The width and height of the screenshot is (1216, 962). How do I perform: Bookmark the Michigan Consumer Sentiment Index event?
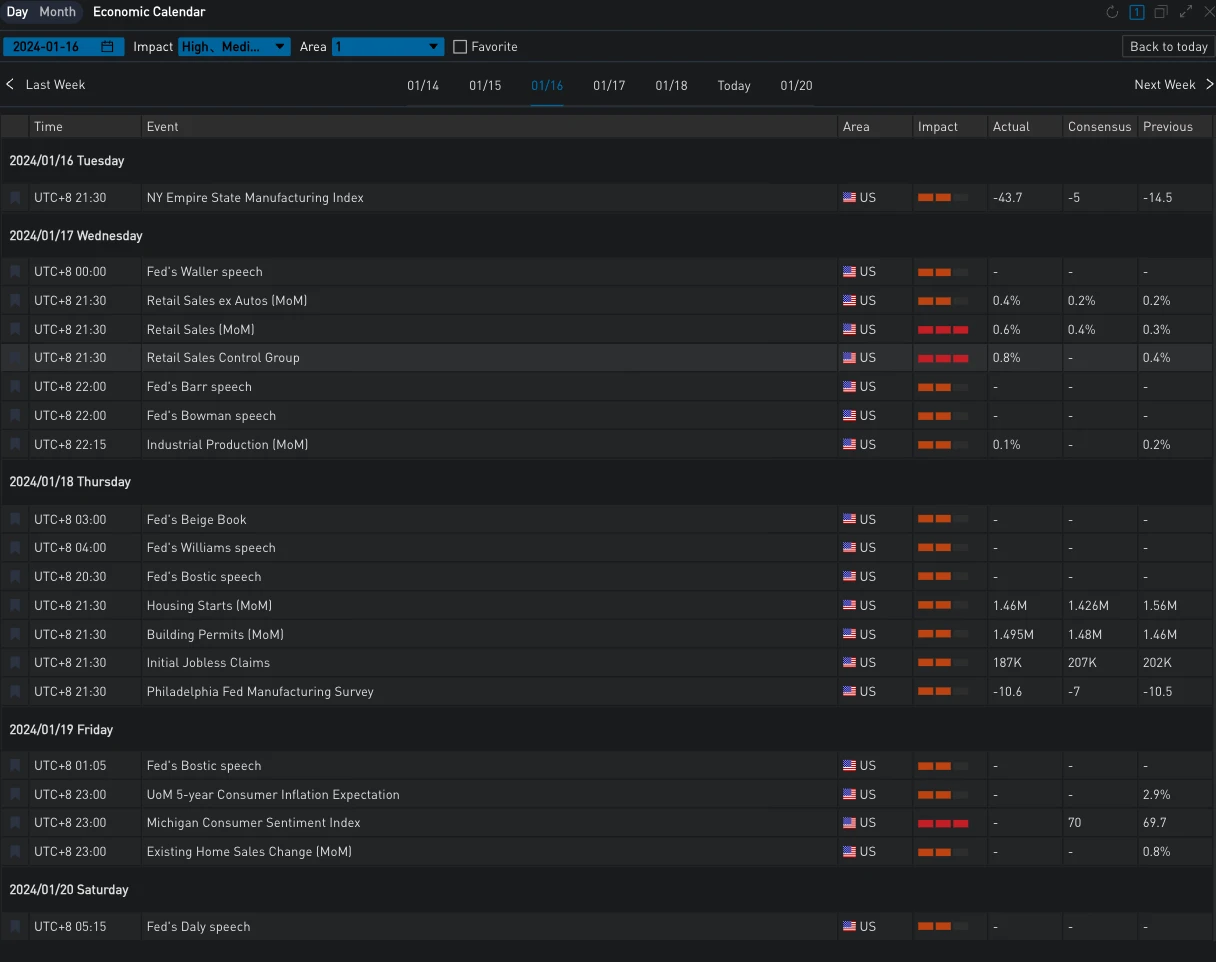pyautogui.click(x=15, y=823)
